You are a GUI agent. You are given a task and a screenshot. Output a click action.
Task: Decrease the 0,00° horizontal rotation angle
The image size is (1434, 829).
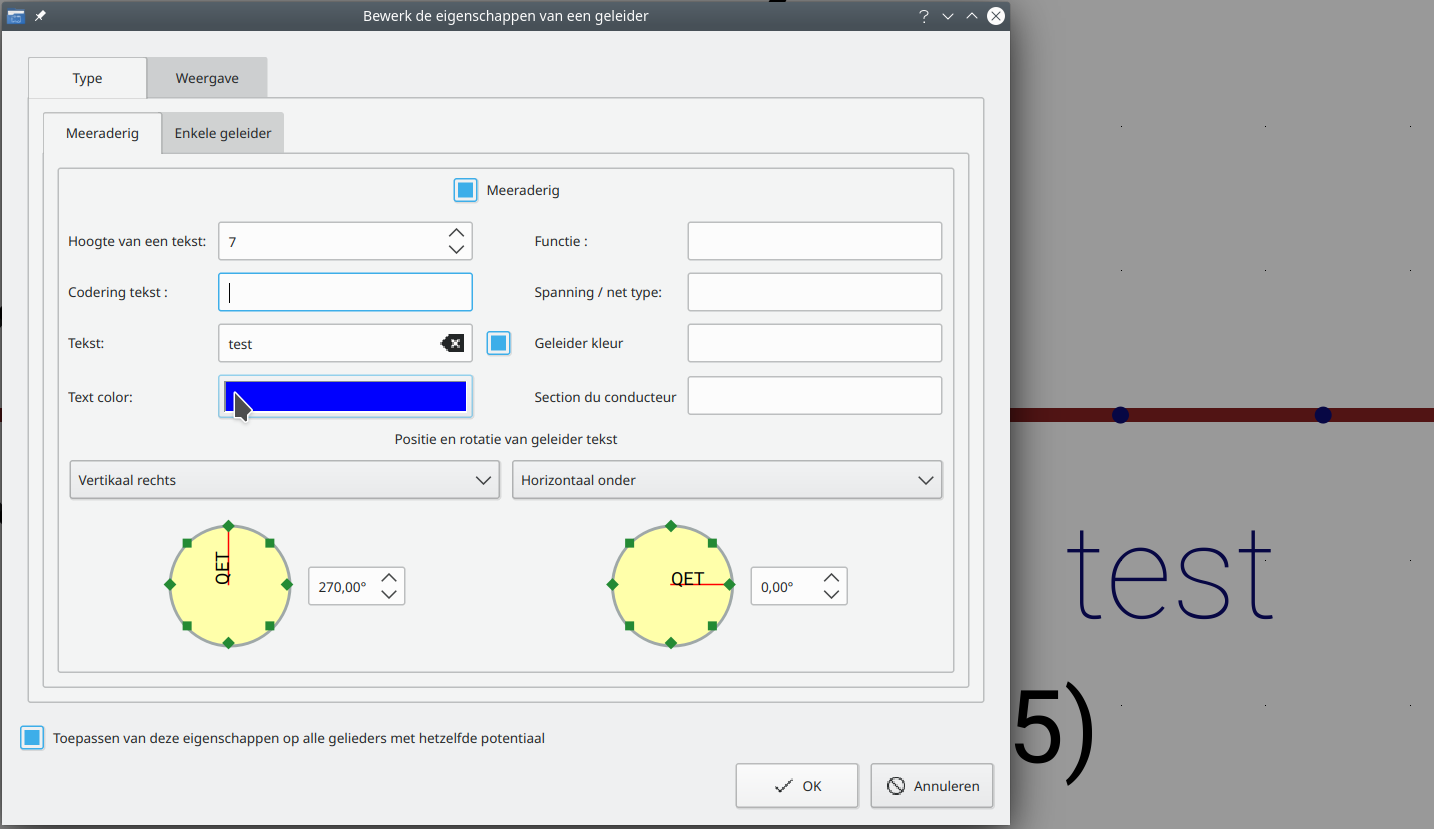831,595
